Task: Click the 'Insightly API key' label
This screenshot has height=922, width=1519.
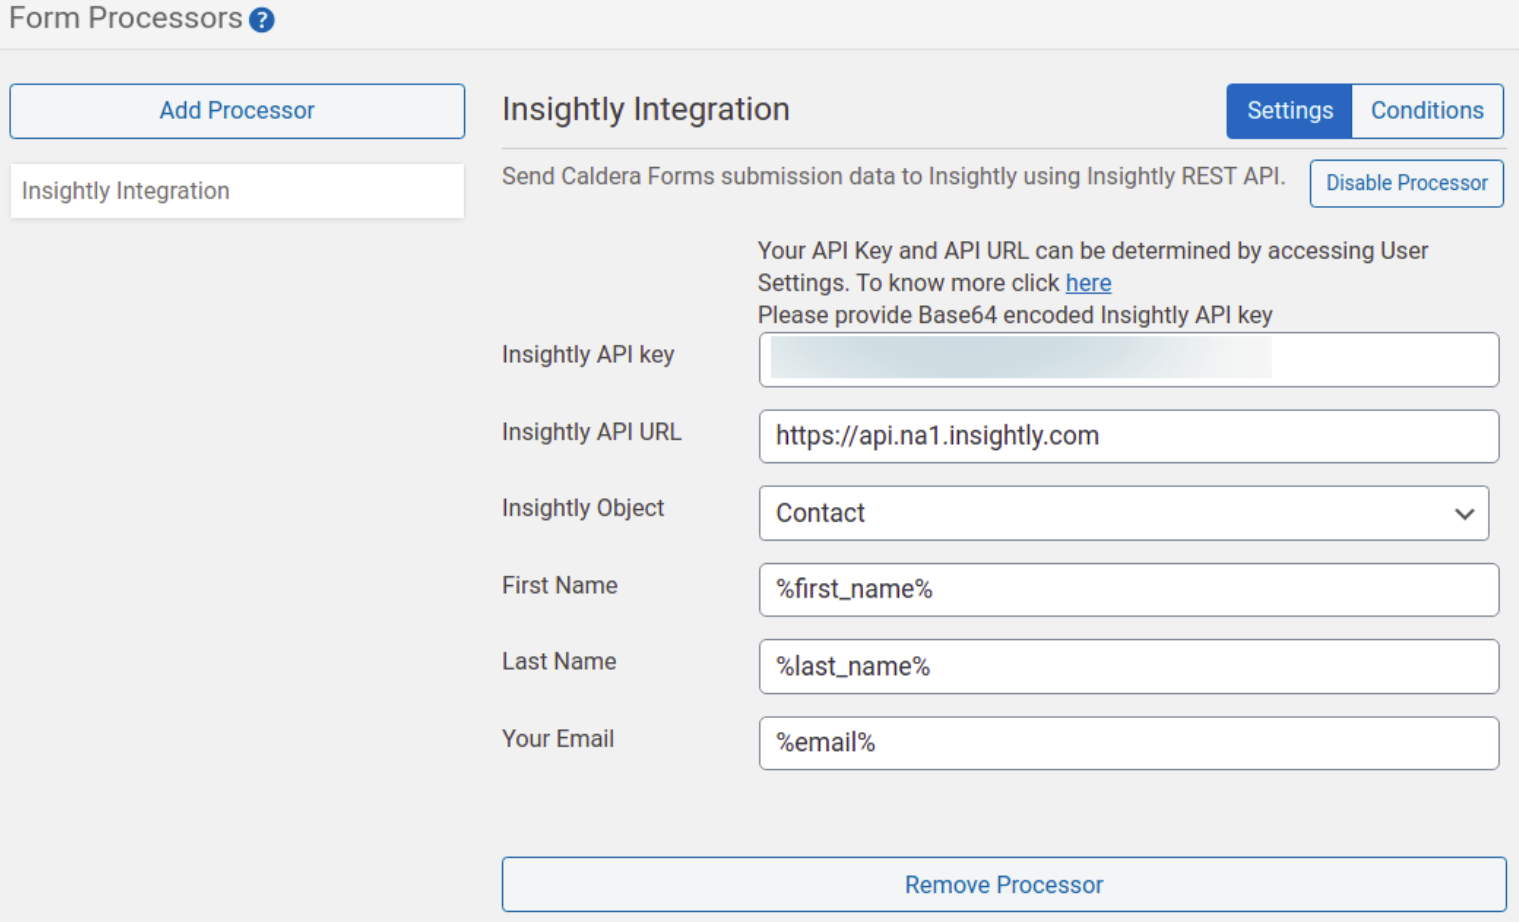Action: pyautogui.click(x=588, y=355)
